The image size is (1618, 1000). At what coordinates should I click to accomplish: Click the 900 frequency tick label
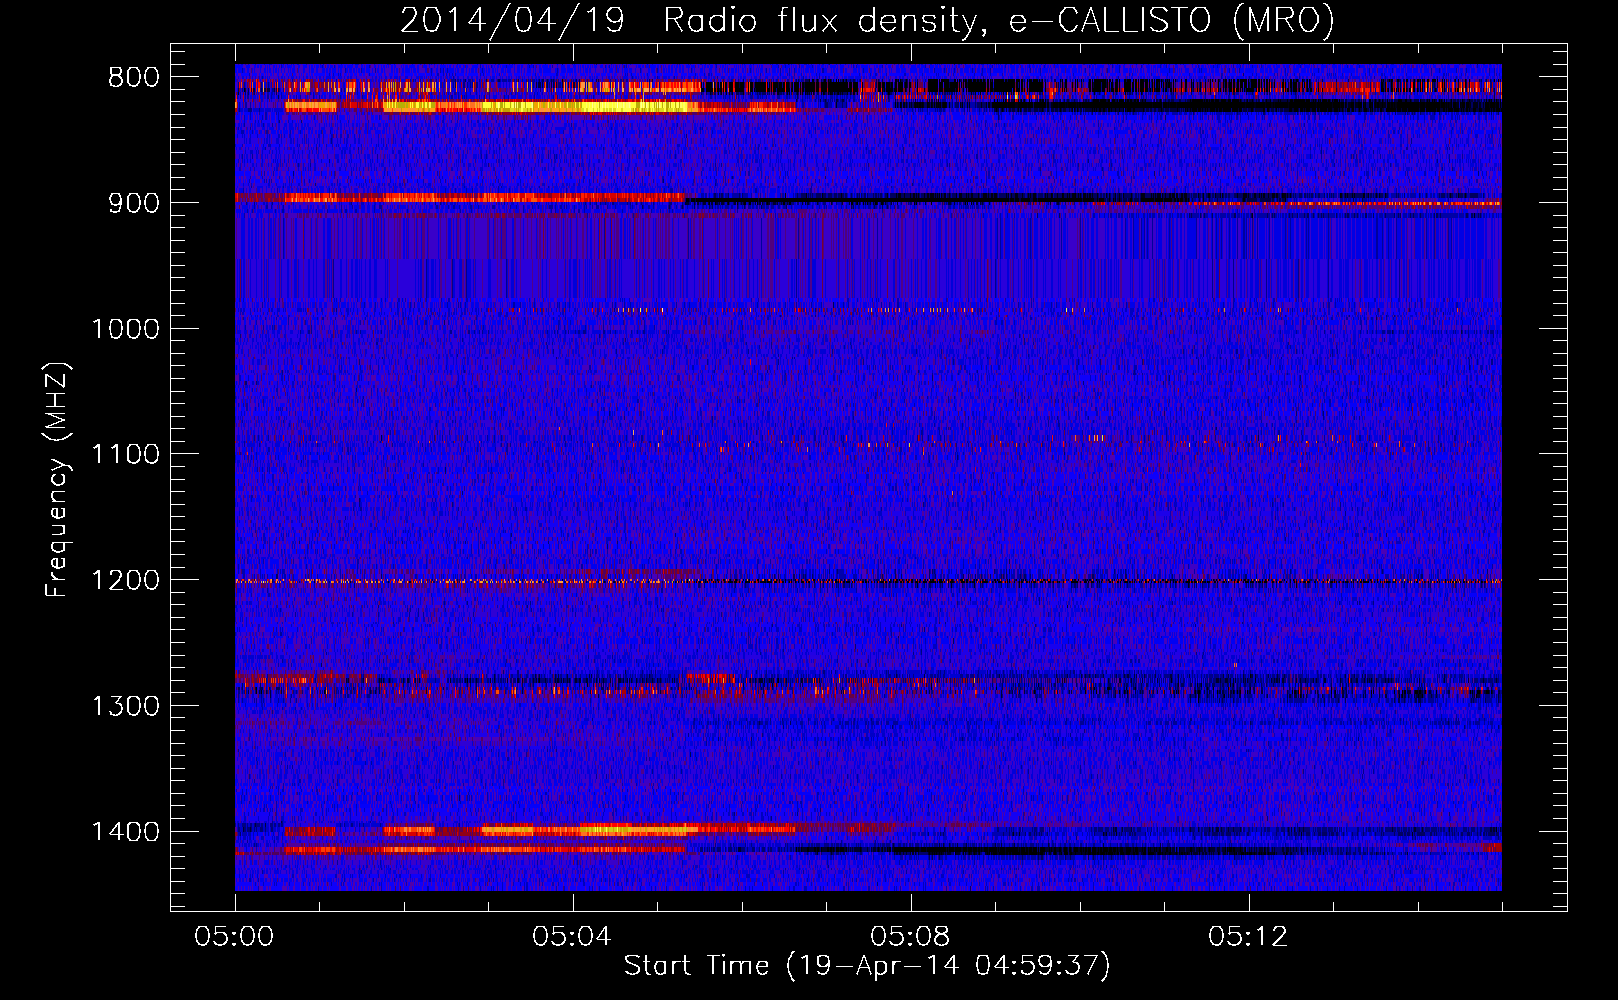[133, 203]
